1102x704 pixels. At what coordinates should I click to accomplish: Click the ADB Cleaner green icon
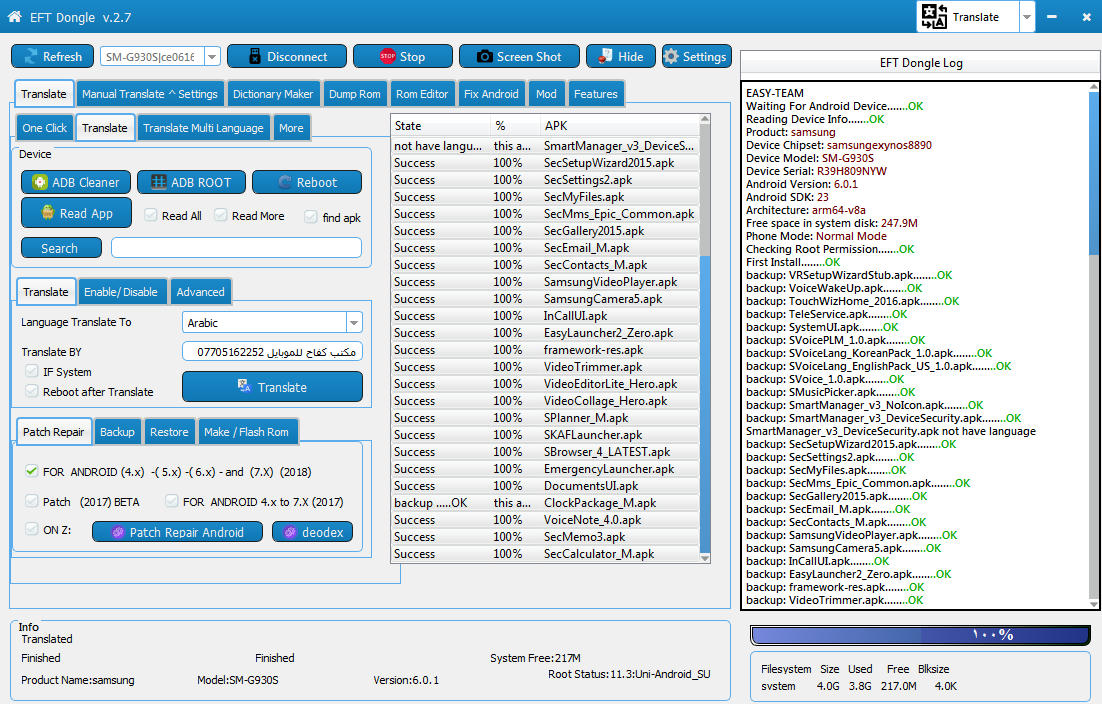point(40,182)
